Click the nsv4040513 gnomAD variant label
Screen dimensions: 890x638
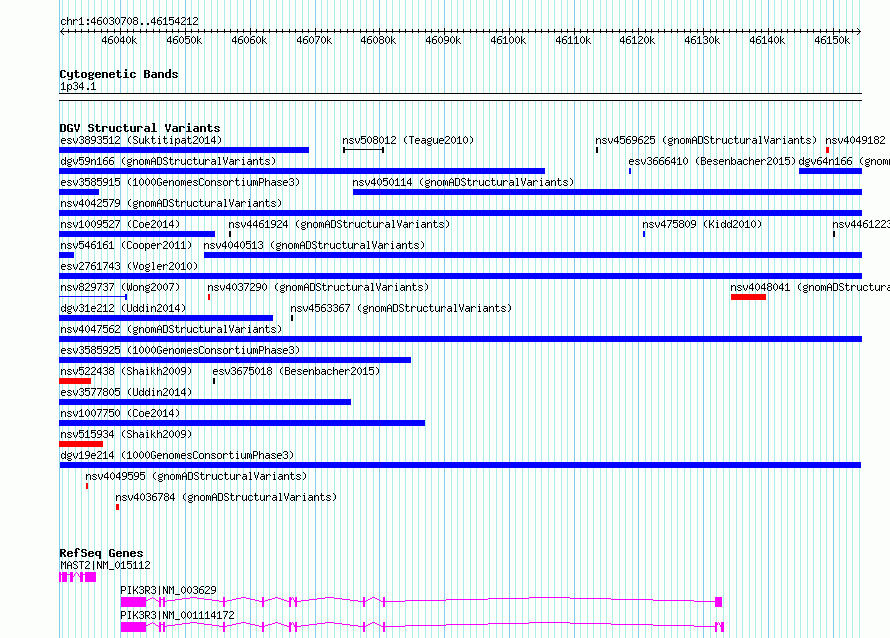[x=314, y=245]
